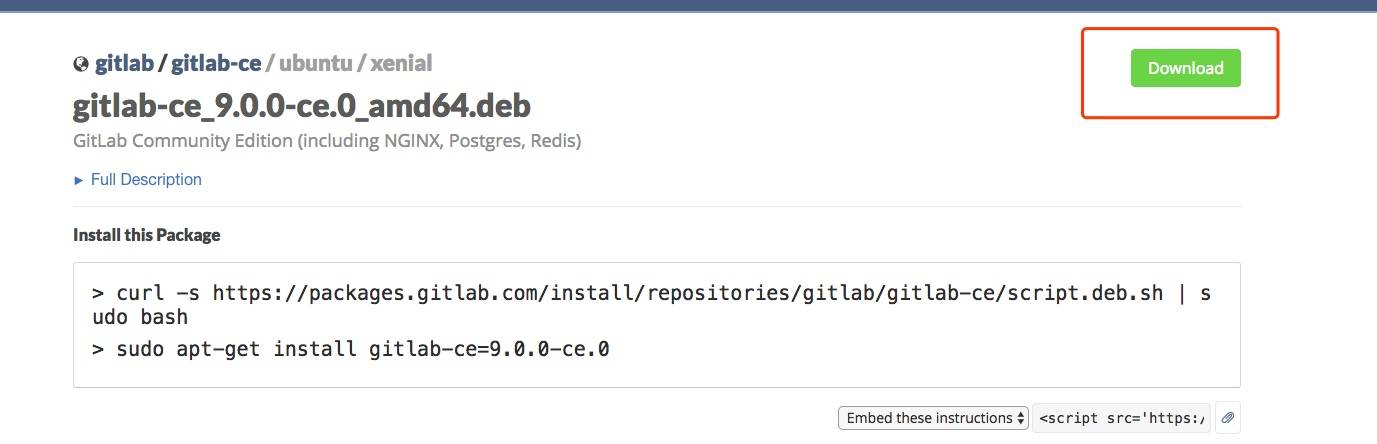Click the gitlab-ce_9.0.0-ce.0_amd64.deb package title
This screenshot has height=444, width=1377.
tap(301, 104)
